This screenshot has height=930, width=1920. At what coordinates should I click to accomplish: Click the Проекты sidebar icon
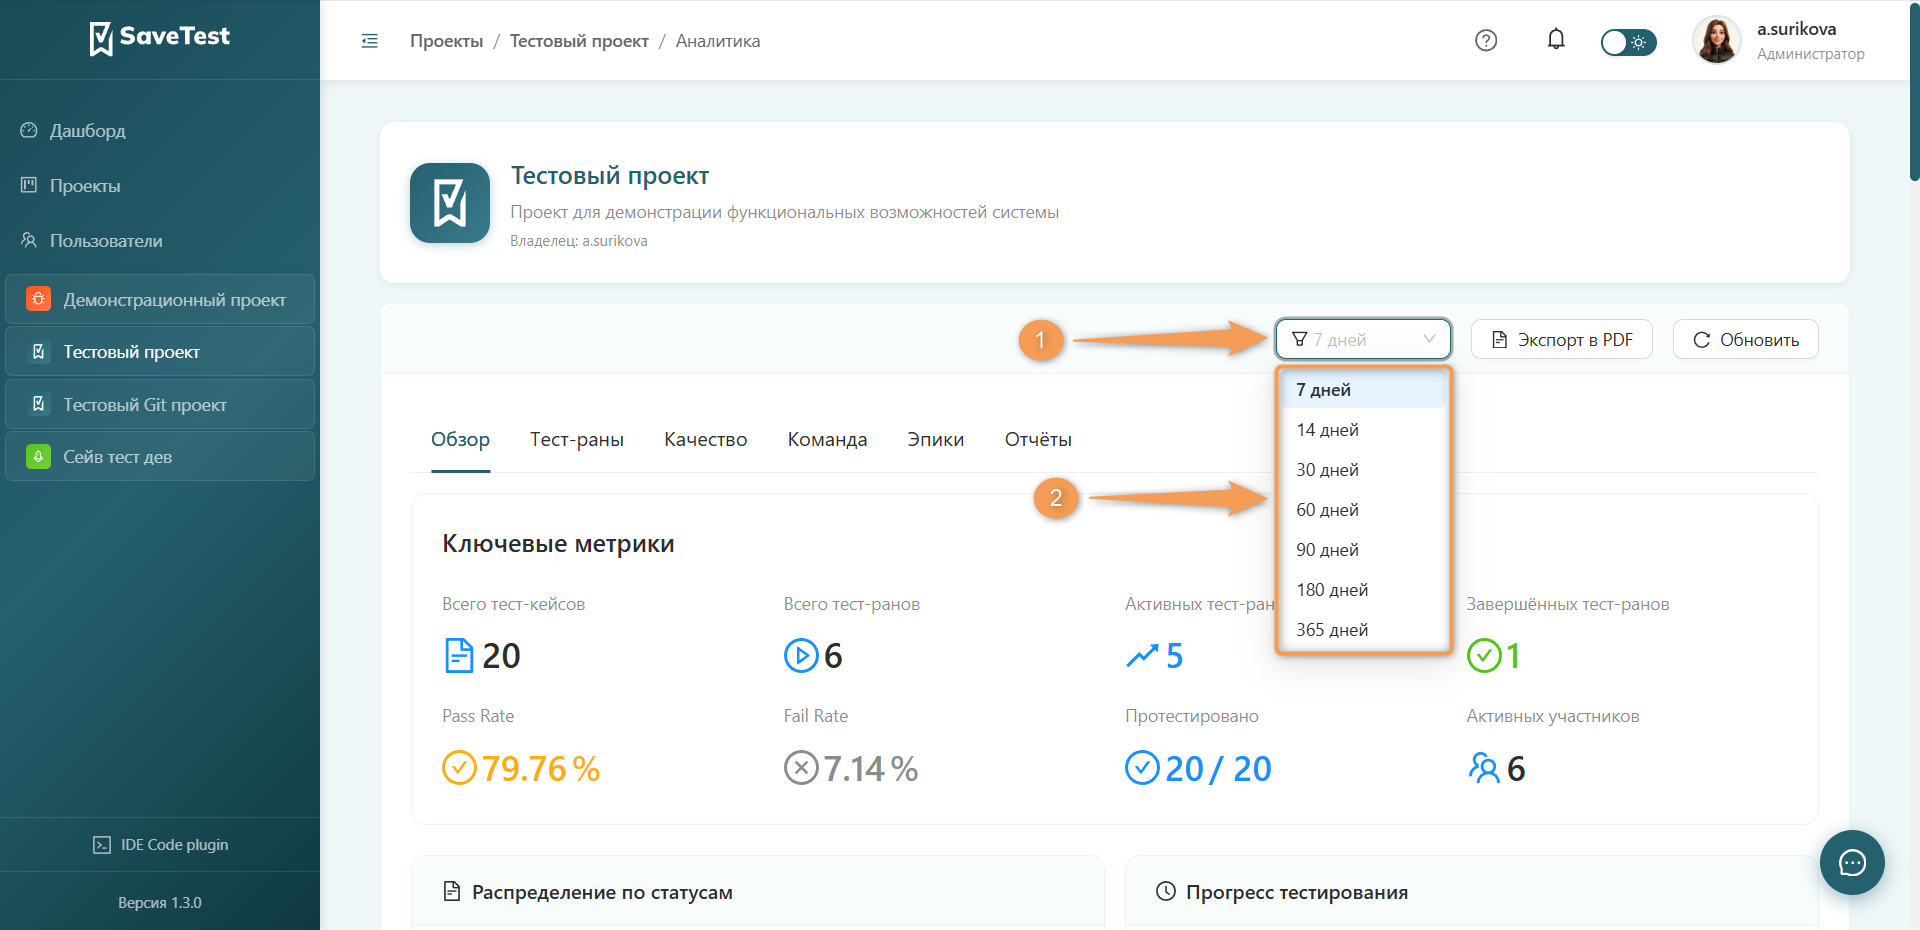point(29,185)
